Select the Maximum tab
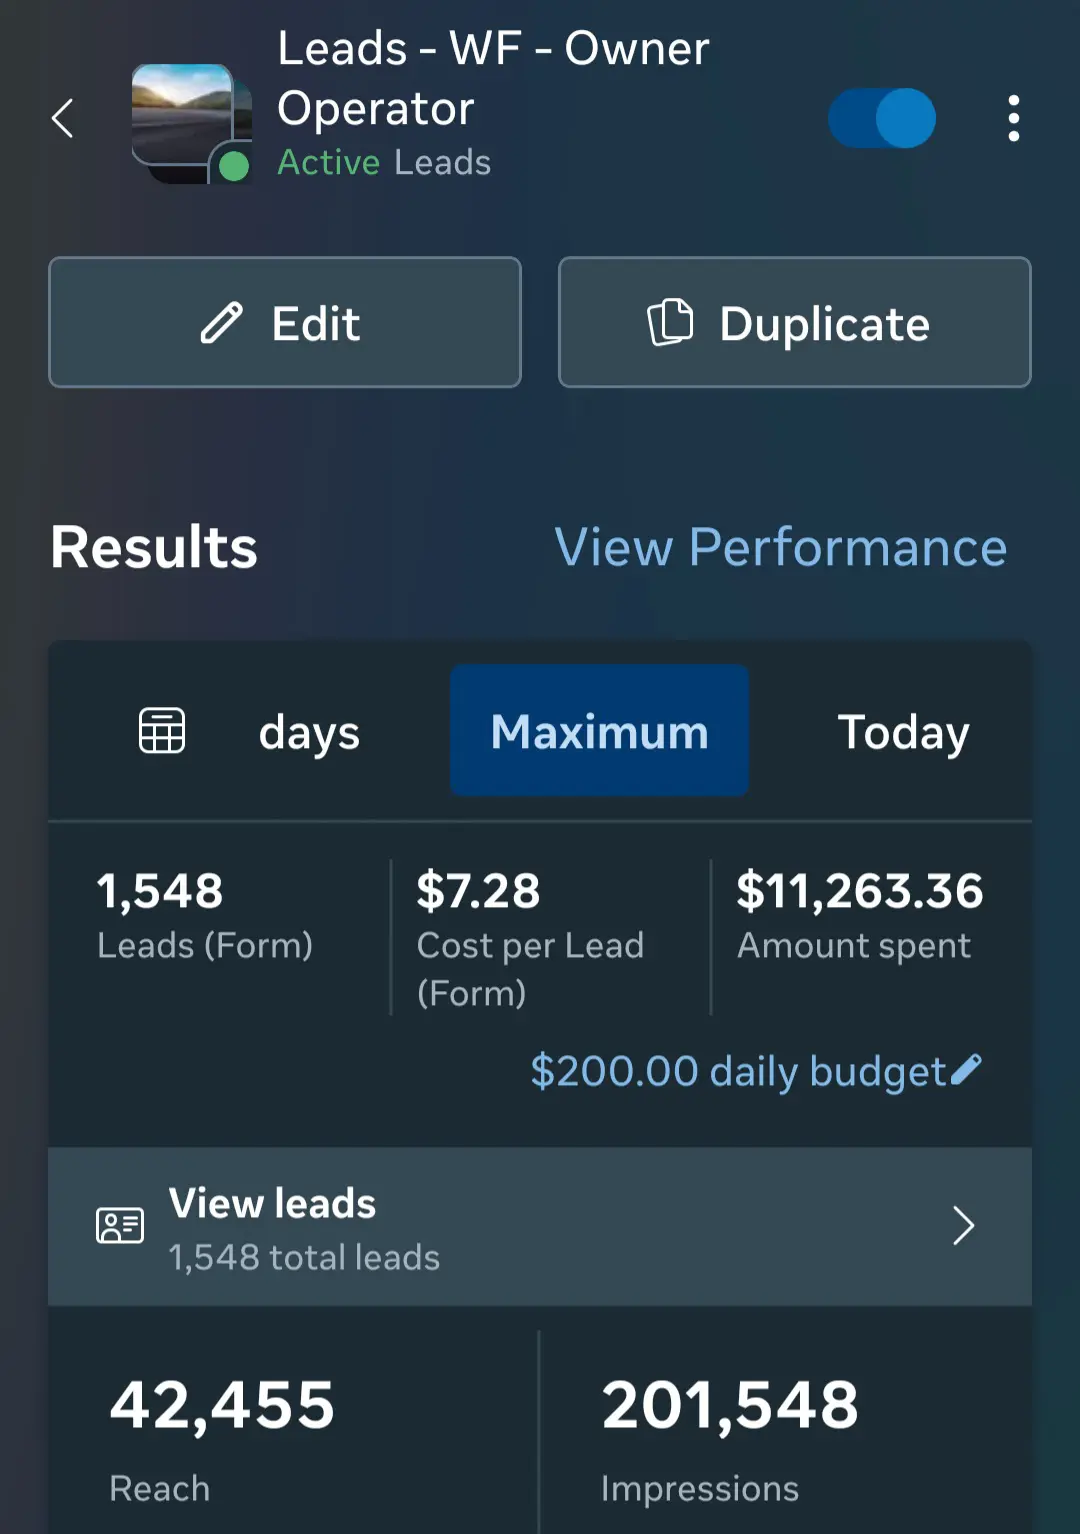The height and width of the screenshot is (1534, 1080). 599,730
